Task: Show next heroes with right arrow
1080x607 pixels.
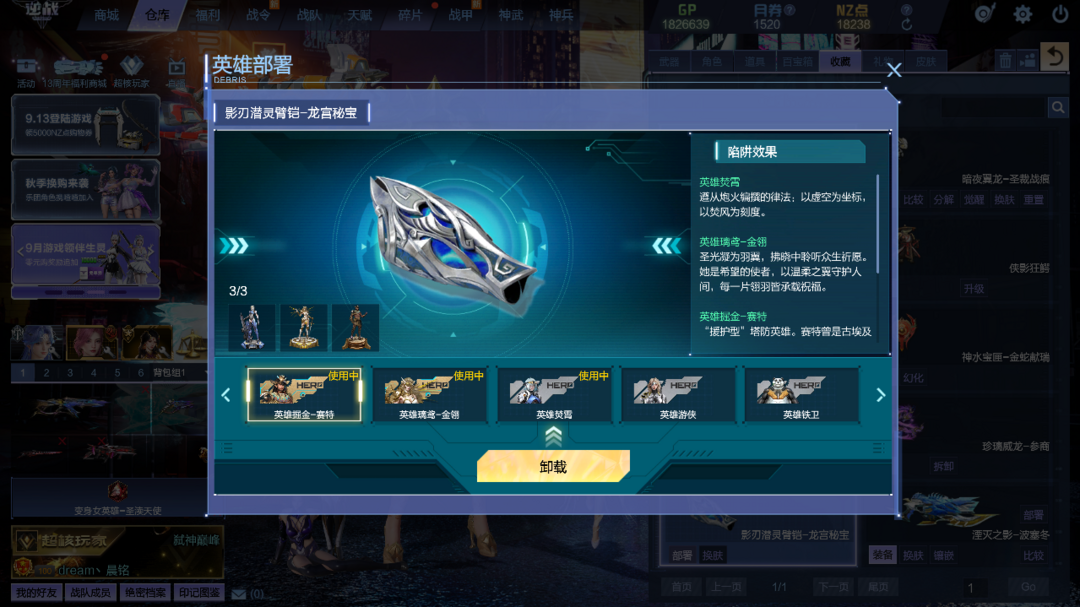Action: coord(880,395)
